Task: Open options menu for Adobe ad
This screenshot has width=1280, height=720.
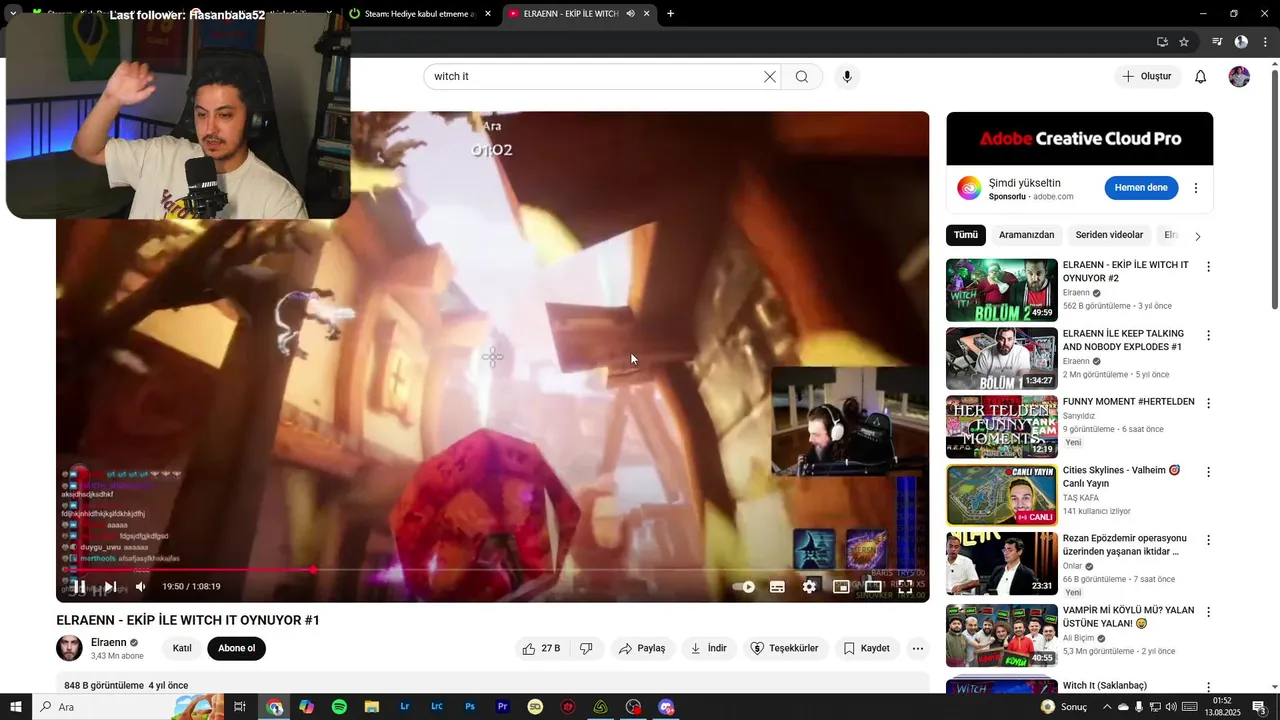Action: (1195, 188)
